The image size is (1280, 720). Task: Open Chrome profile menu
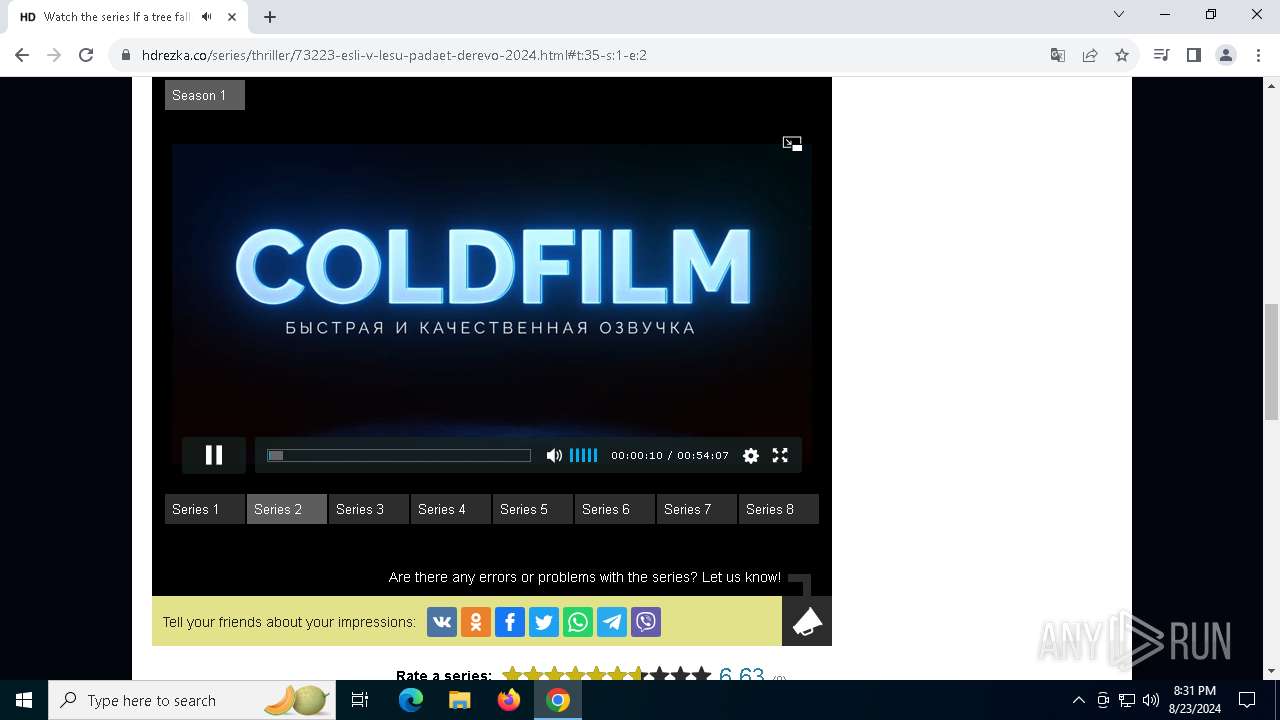1226,55
